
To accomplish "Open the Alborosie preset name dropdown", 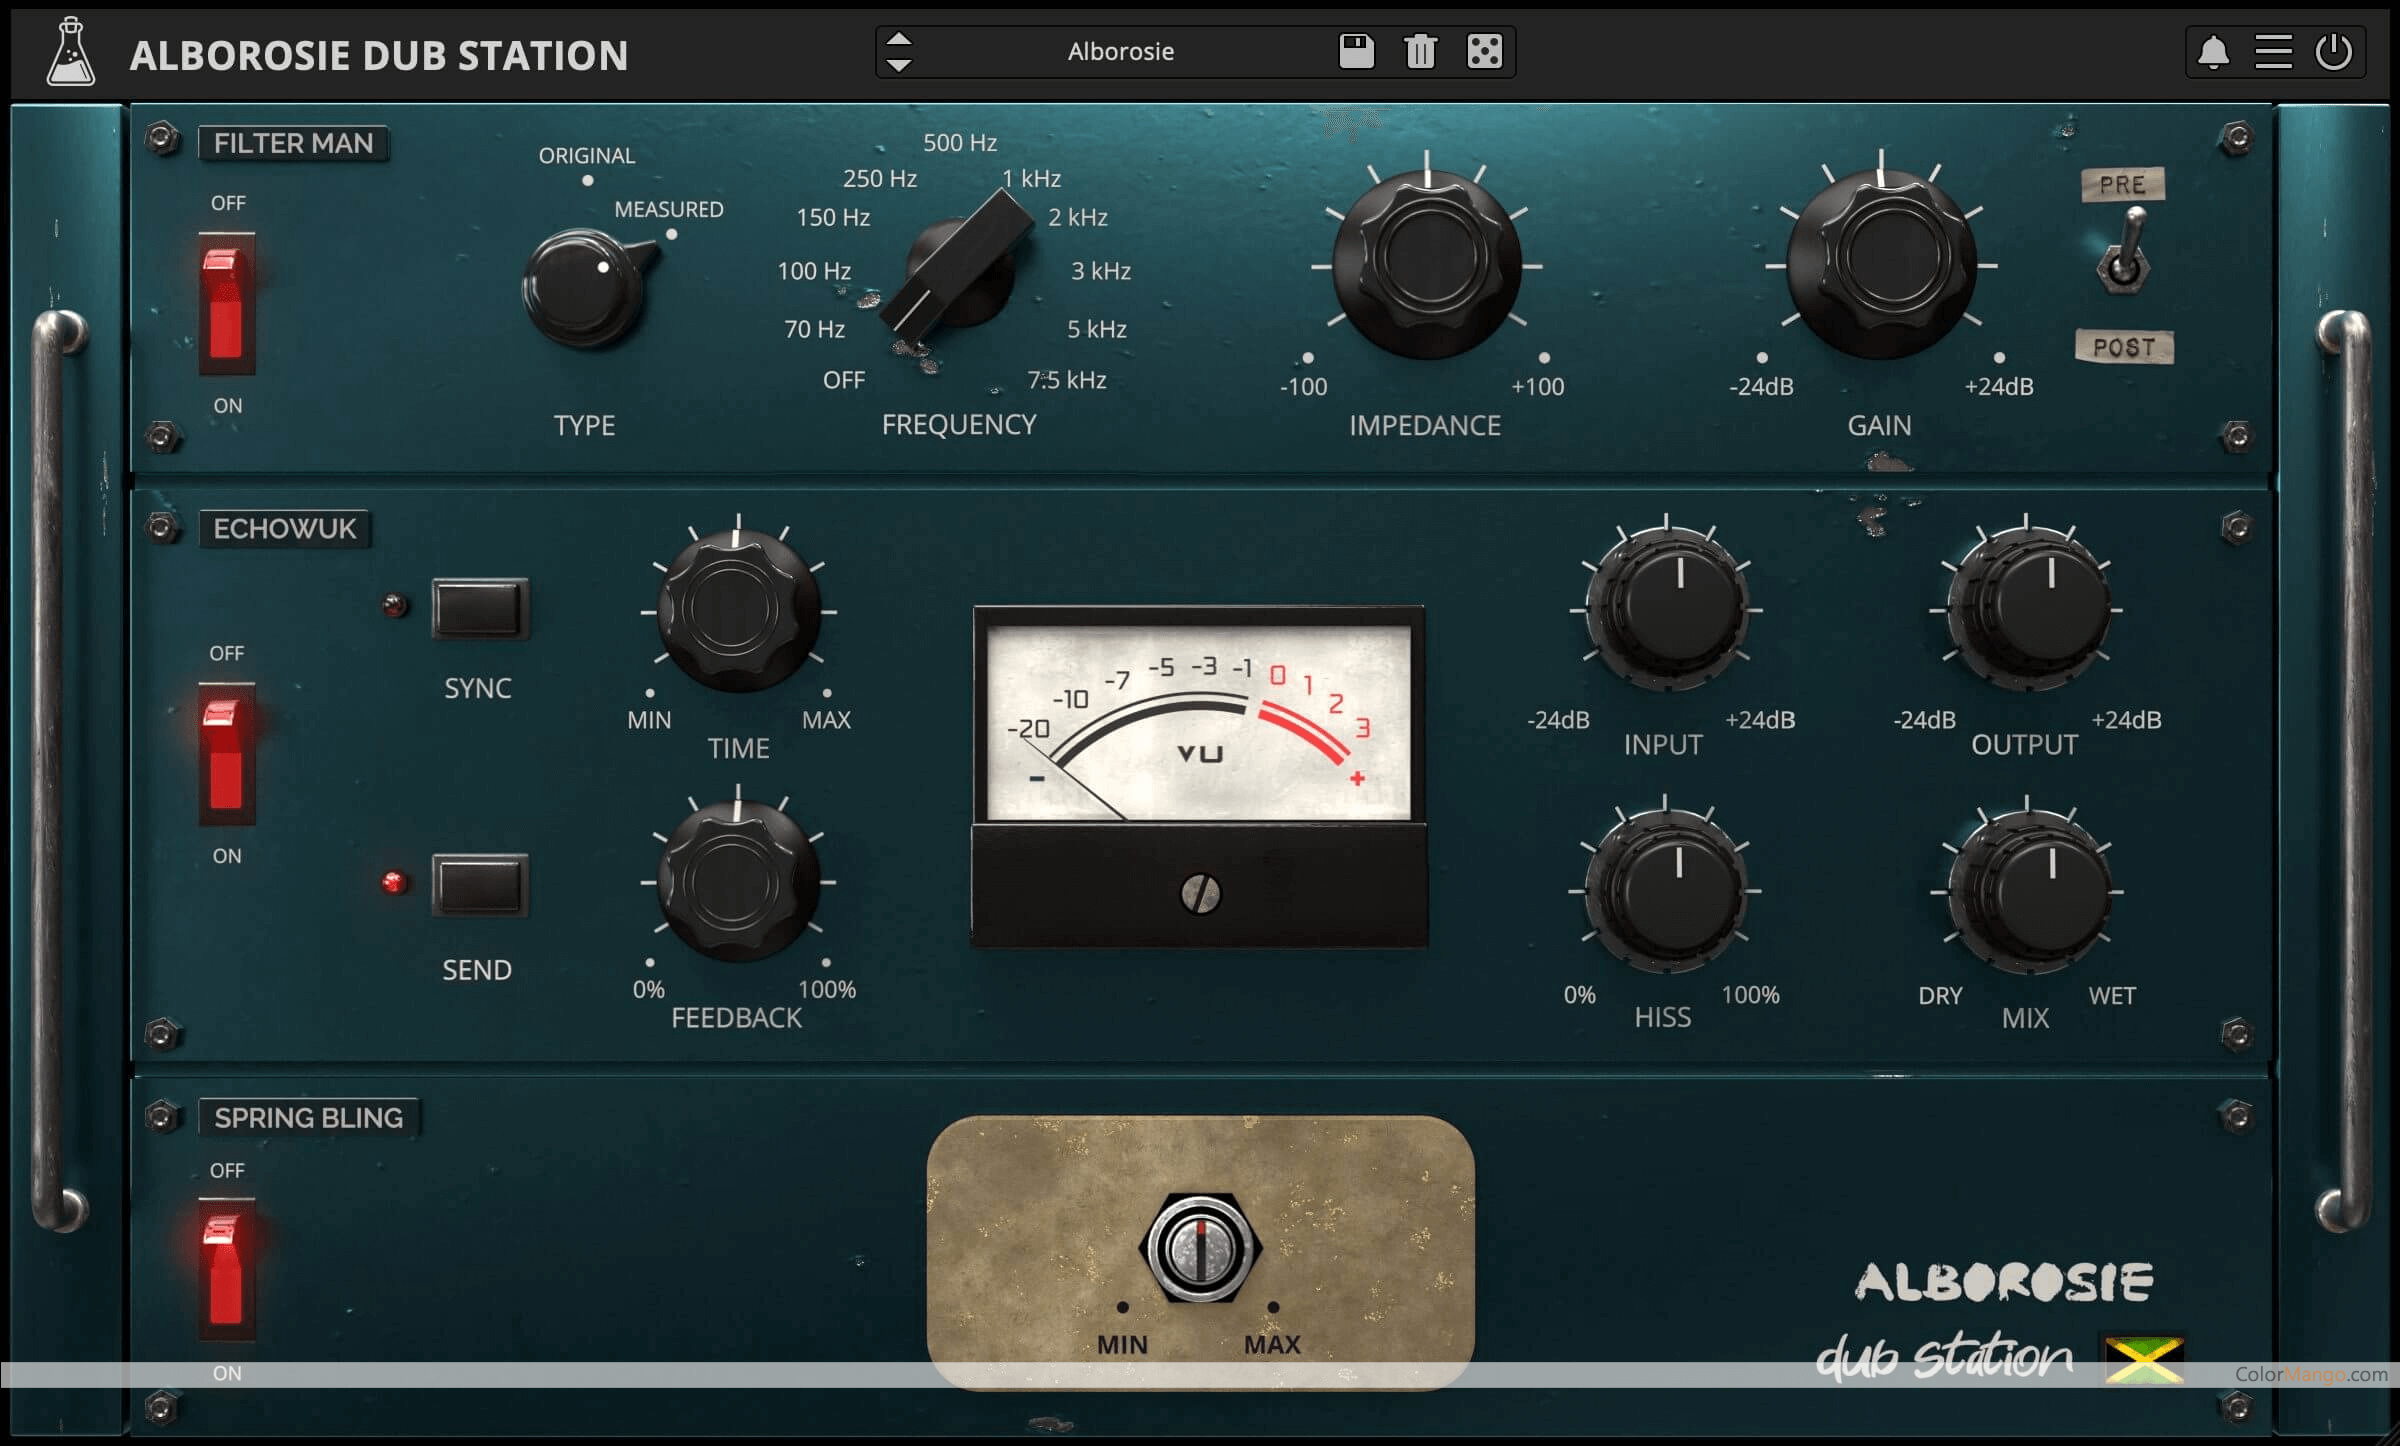I will [x=1120, y=52].
